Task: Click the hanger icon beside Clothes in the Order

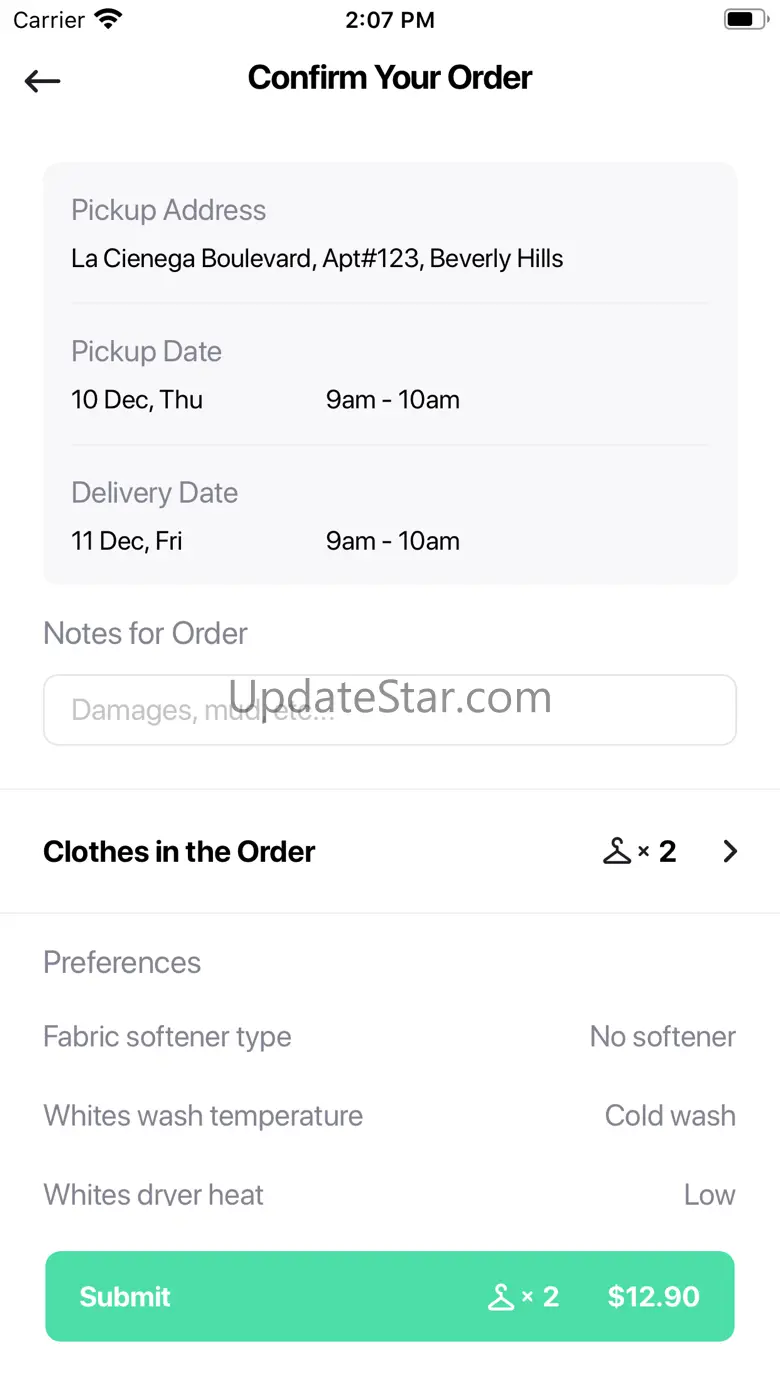Action: coord(617,851)
